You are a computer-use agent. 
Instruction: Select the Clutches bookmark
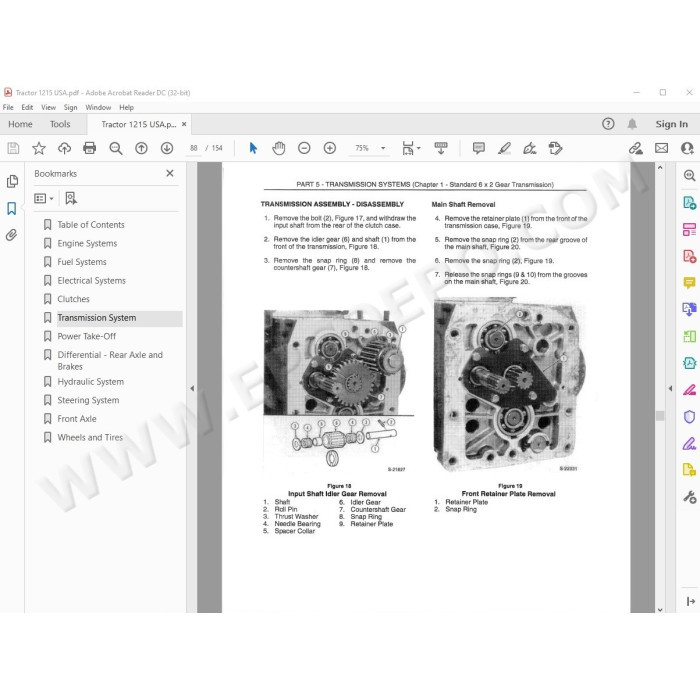tap(74, 299)
